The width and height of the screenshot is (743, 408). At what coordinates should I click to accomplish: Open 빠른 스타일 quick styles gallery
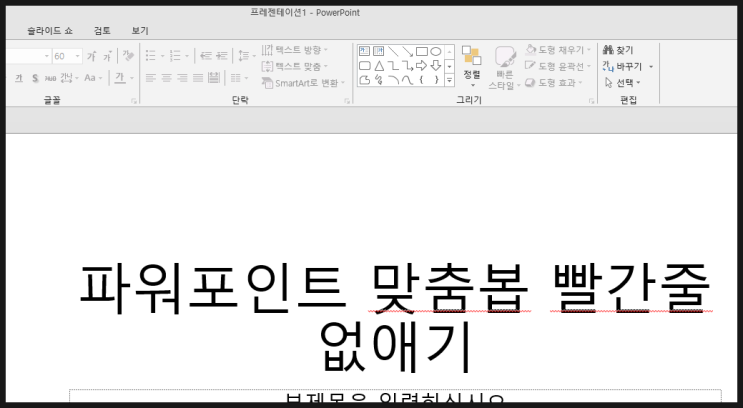(x=505, y=68)
